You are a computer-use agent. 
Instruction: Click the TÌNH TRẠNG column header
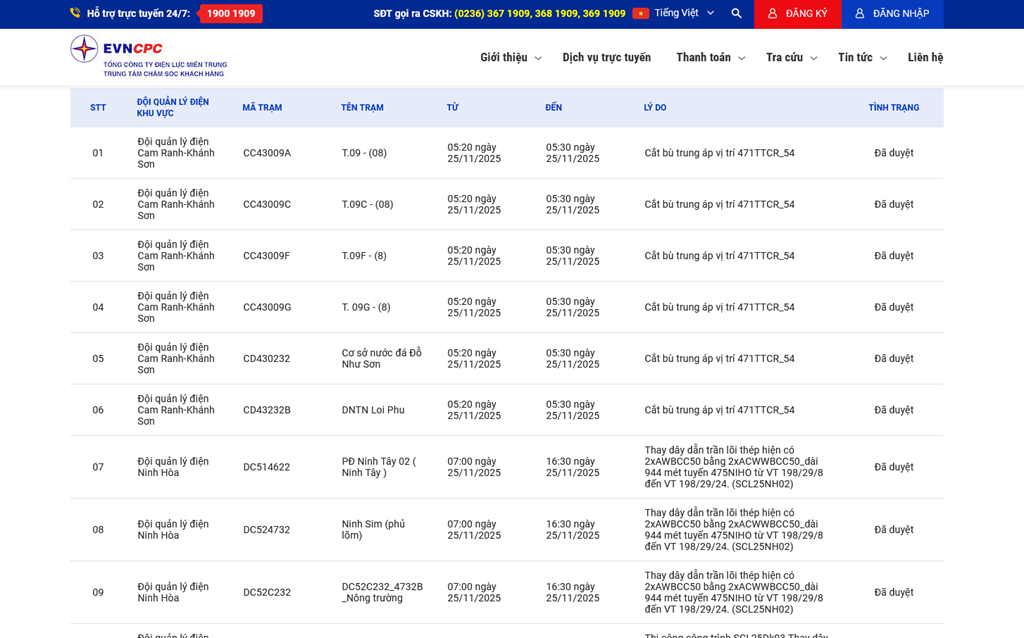(x=893, y=108)
